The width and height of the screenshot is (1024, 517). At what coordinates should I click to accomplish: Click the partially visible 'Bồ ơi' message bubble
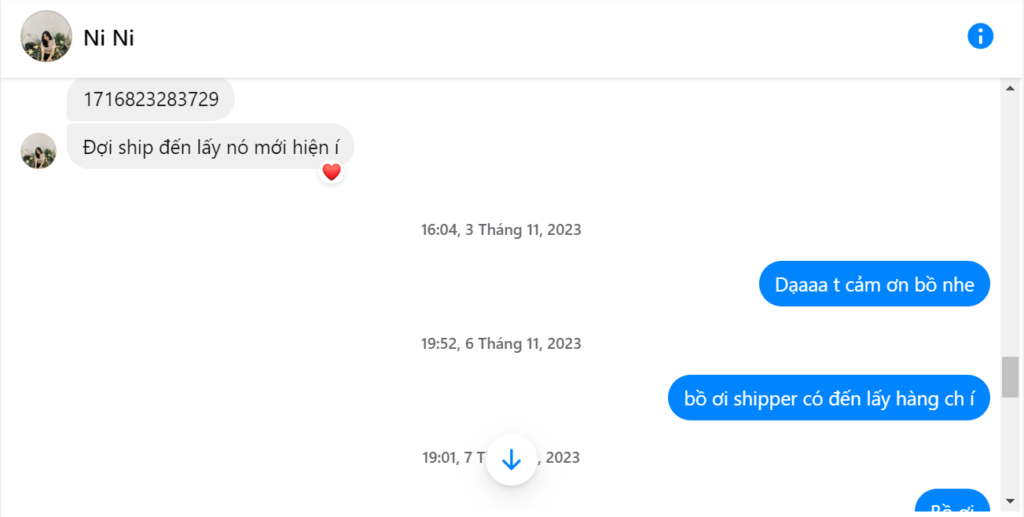point(952,503)
